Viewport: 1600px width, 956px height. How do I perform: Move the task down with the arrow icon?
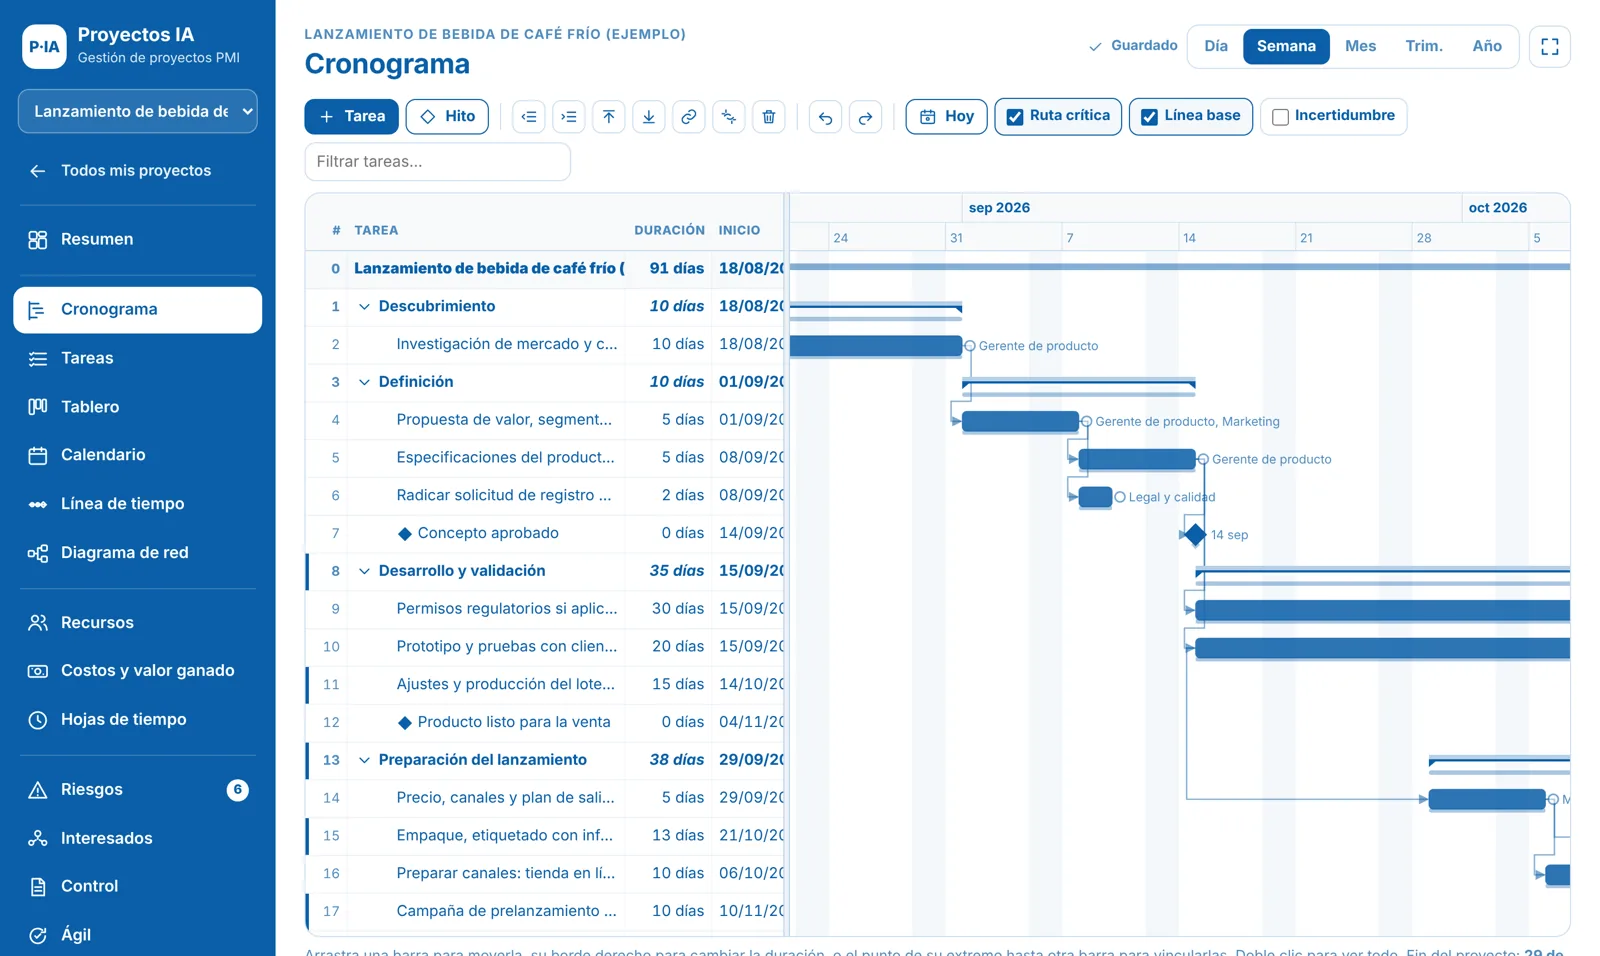(x=649, y=117)
